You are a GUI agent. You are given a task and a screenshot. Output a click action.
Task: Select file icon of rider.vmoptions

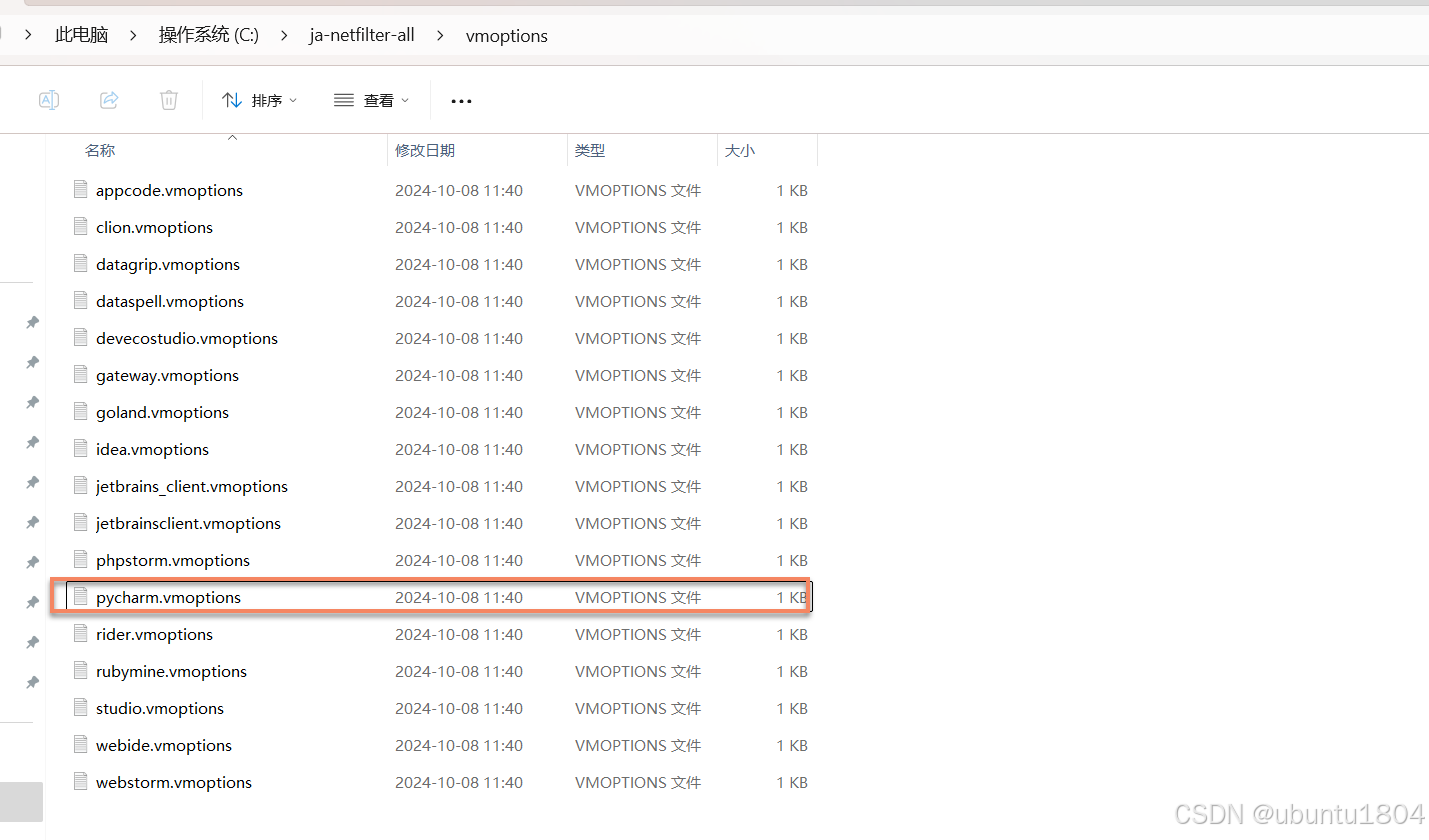pyautogui.click(x=81, y=633)
